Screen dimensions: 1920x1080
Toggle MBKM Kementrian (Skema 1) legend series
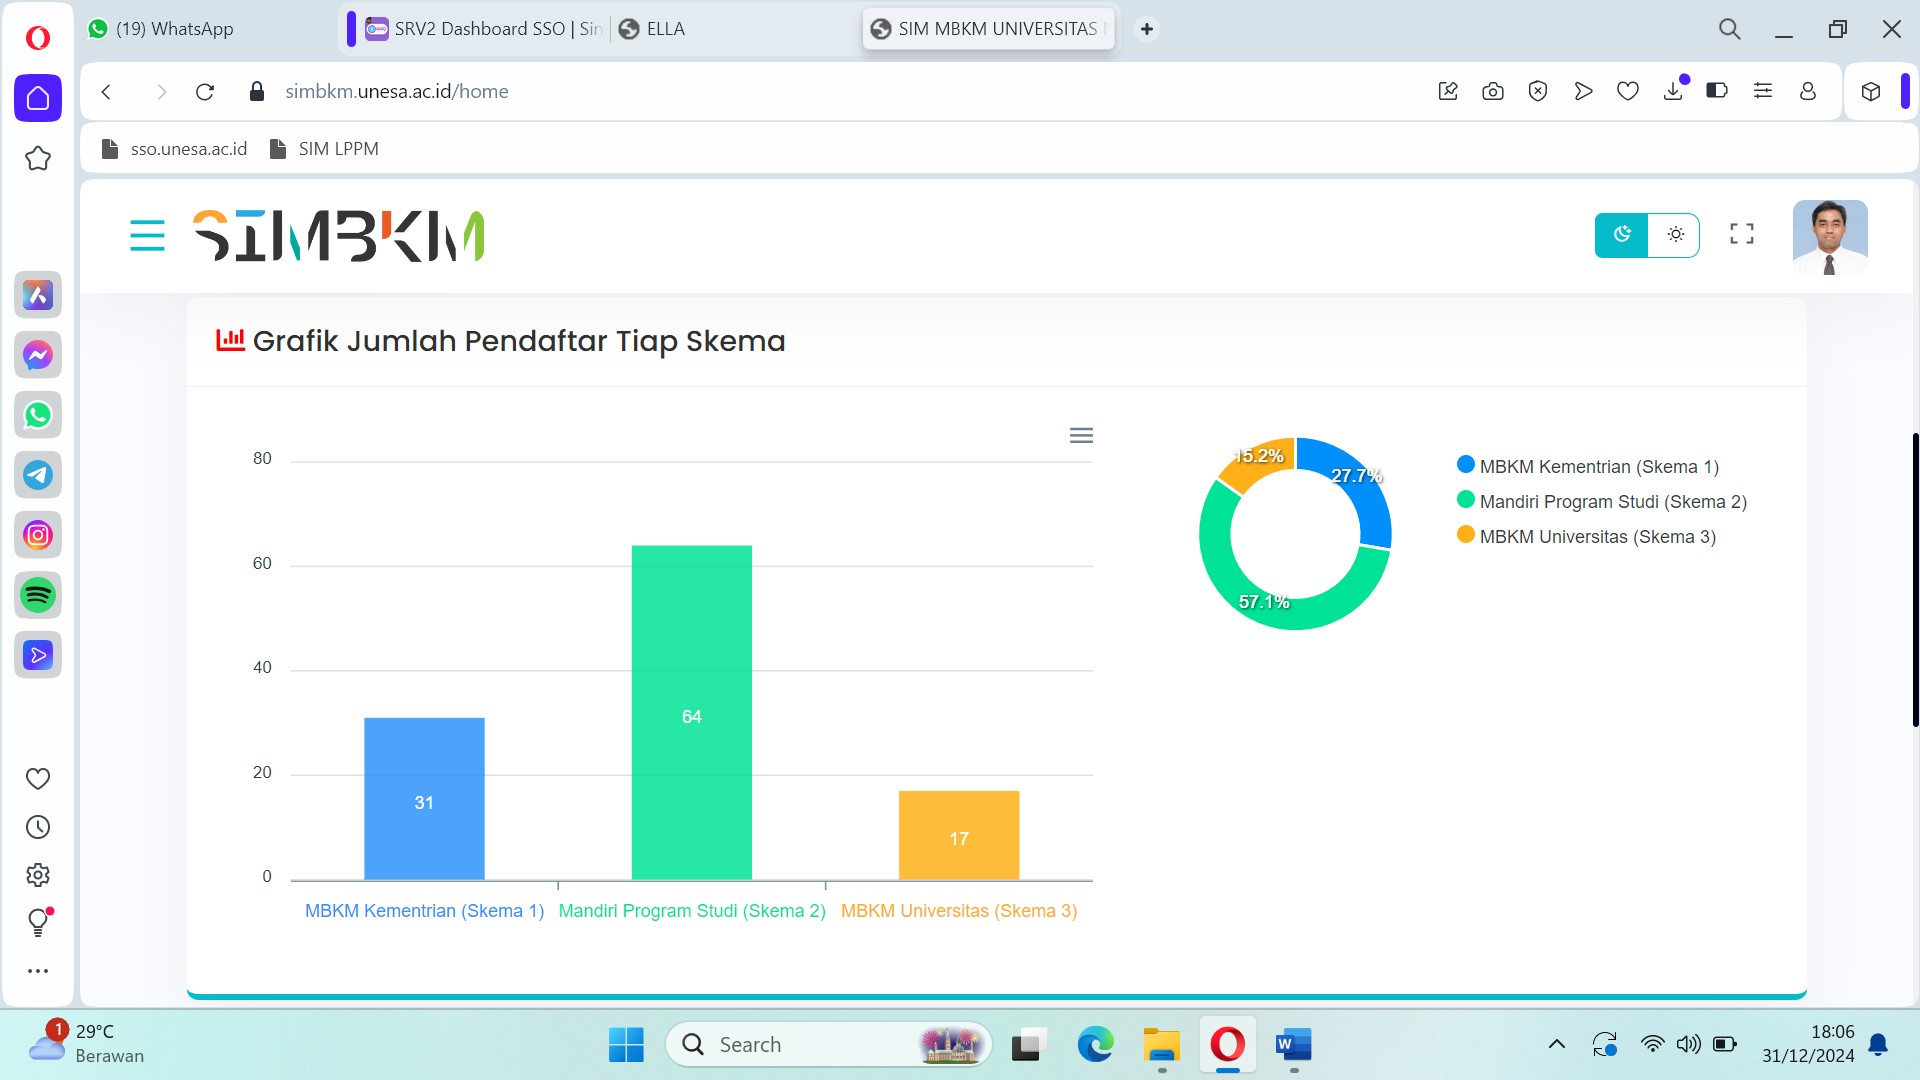point(1598,467)
